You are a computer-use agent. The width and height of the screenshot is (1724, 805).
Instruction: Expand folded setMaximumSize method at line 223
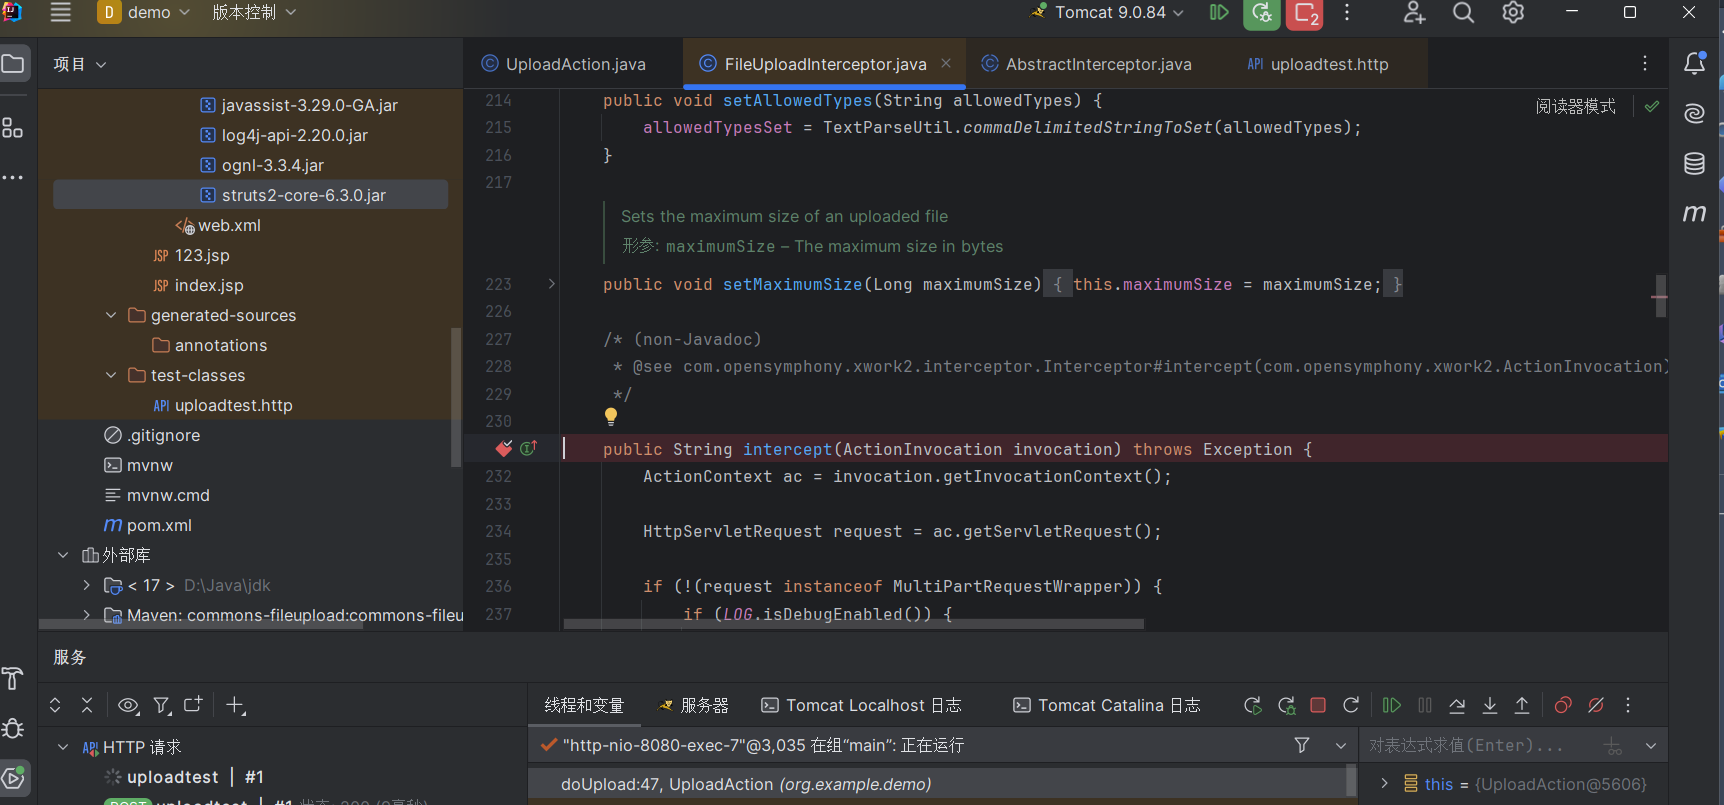tap(551, 284)
